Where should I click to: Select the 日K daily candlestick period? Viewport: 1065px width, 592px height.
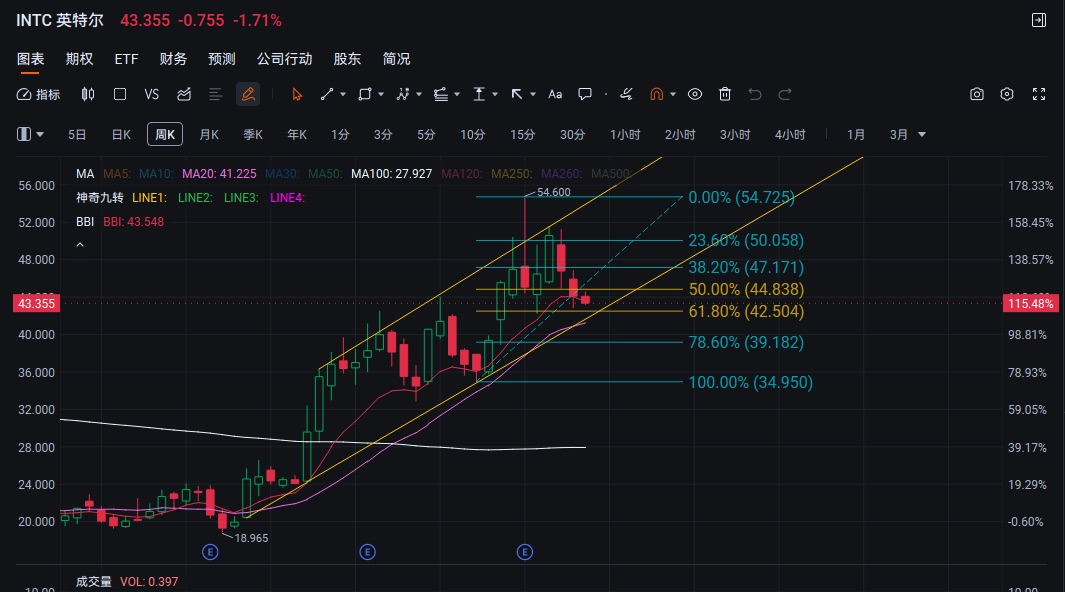(121, 134)
